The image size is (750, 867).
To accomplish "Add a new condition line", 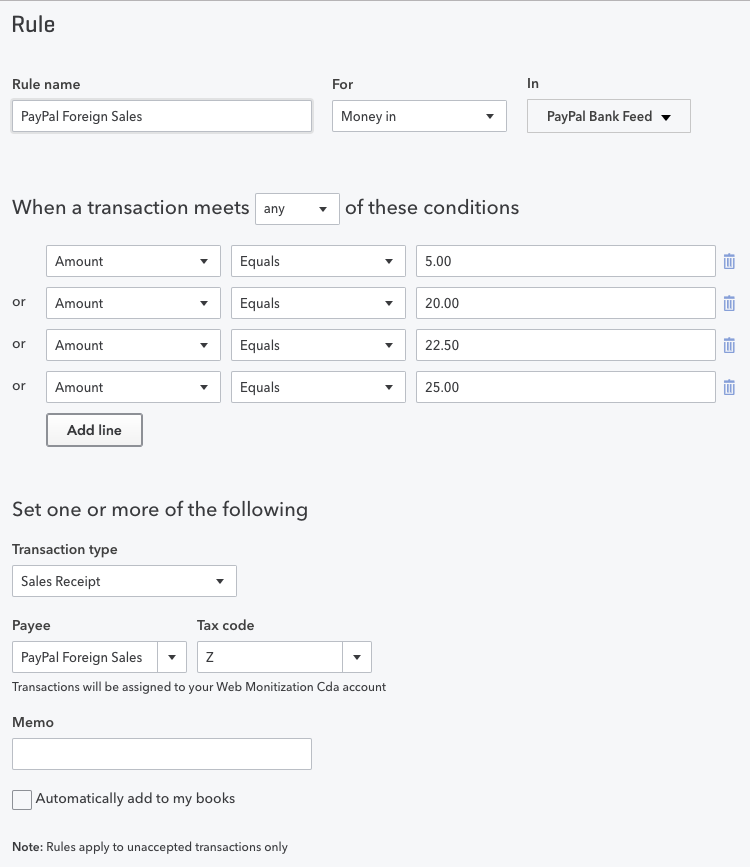I will [x=94, y=430].
